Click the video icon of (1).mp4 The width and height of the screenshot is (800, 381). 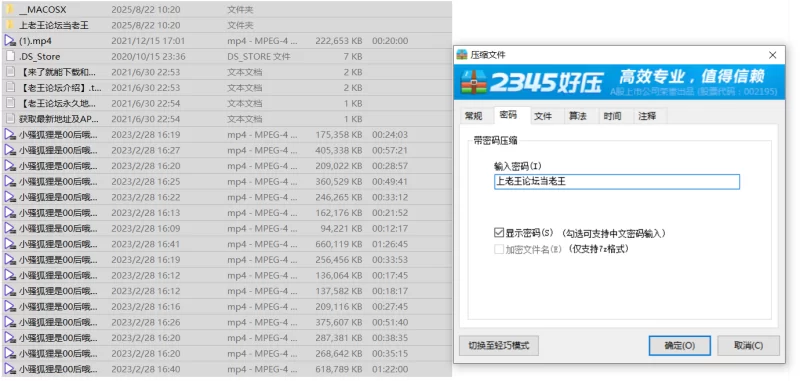tap(10, 41)
